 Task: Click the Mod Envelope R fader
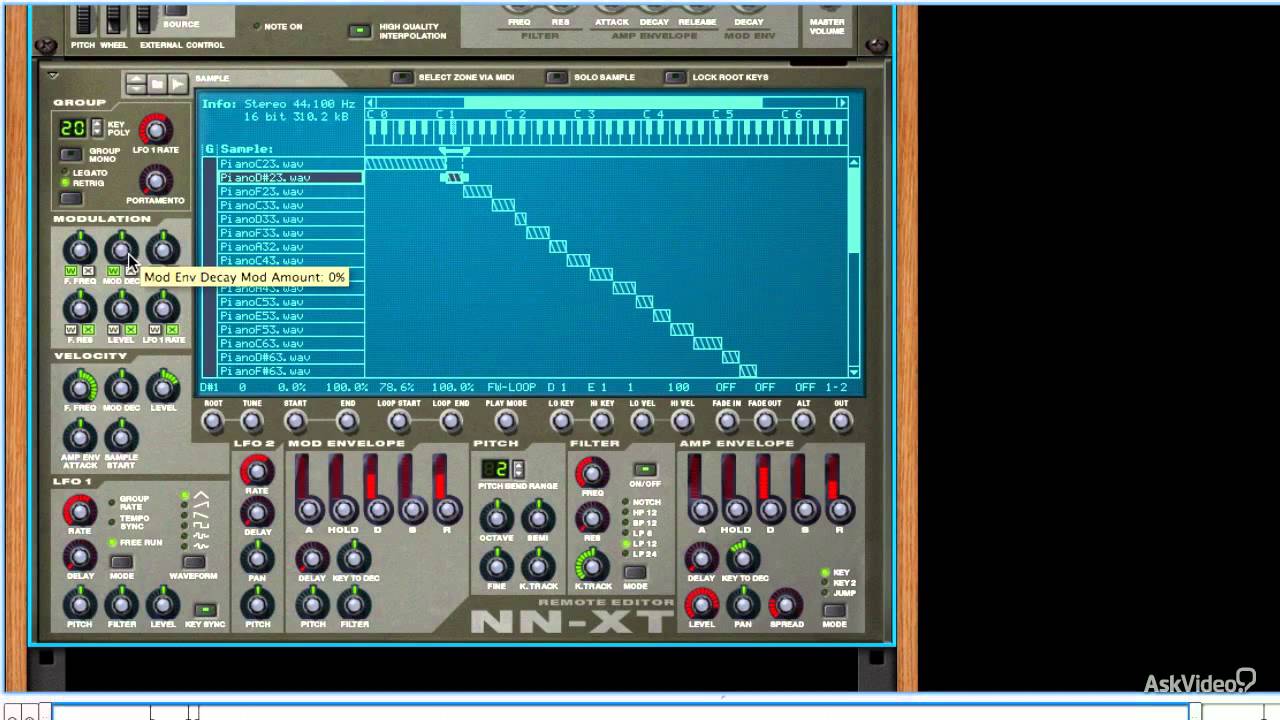point(446,490)
